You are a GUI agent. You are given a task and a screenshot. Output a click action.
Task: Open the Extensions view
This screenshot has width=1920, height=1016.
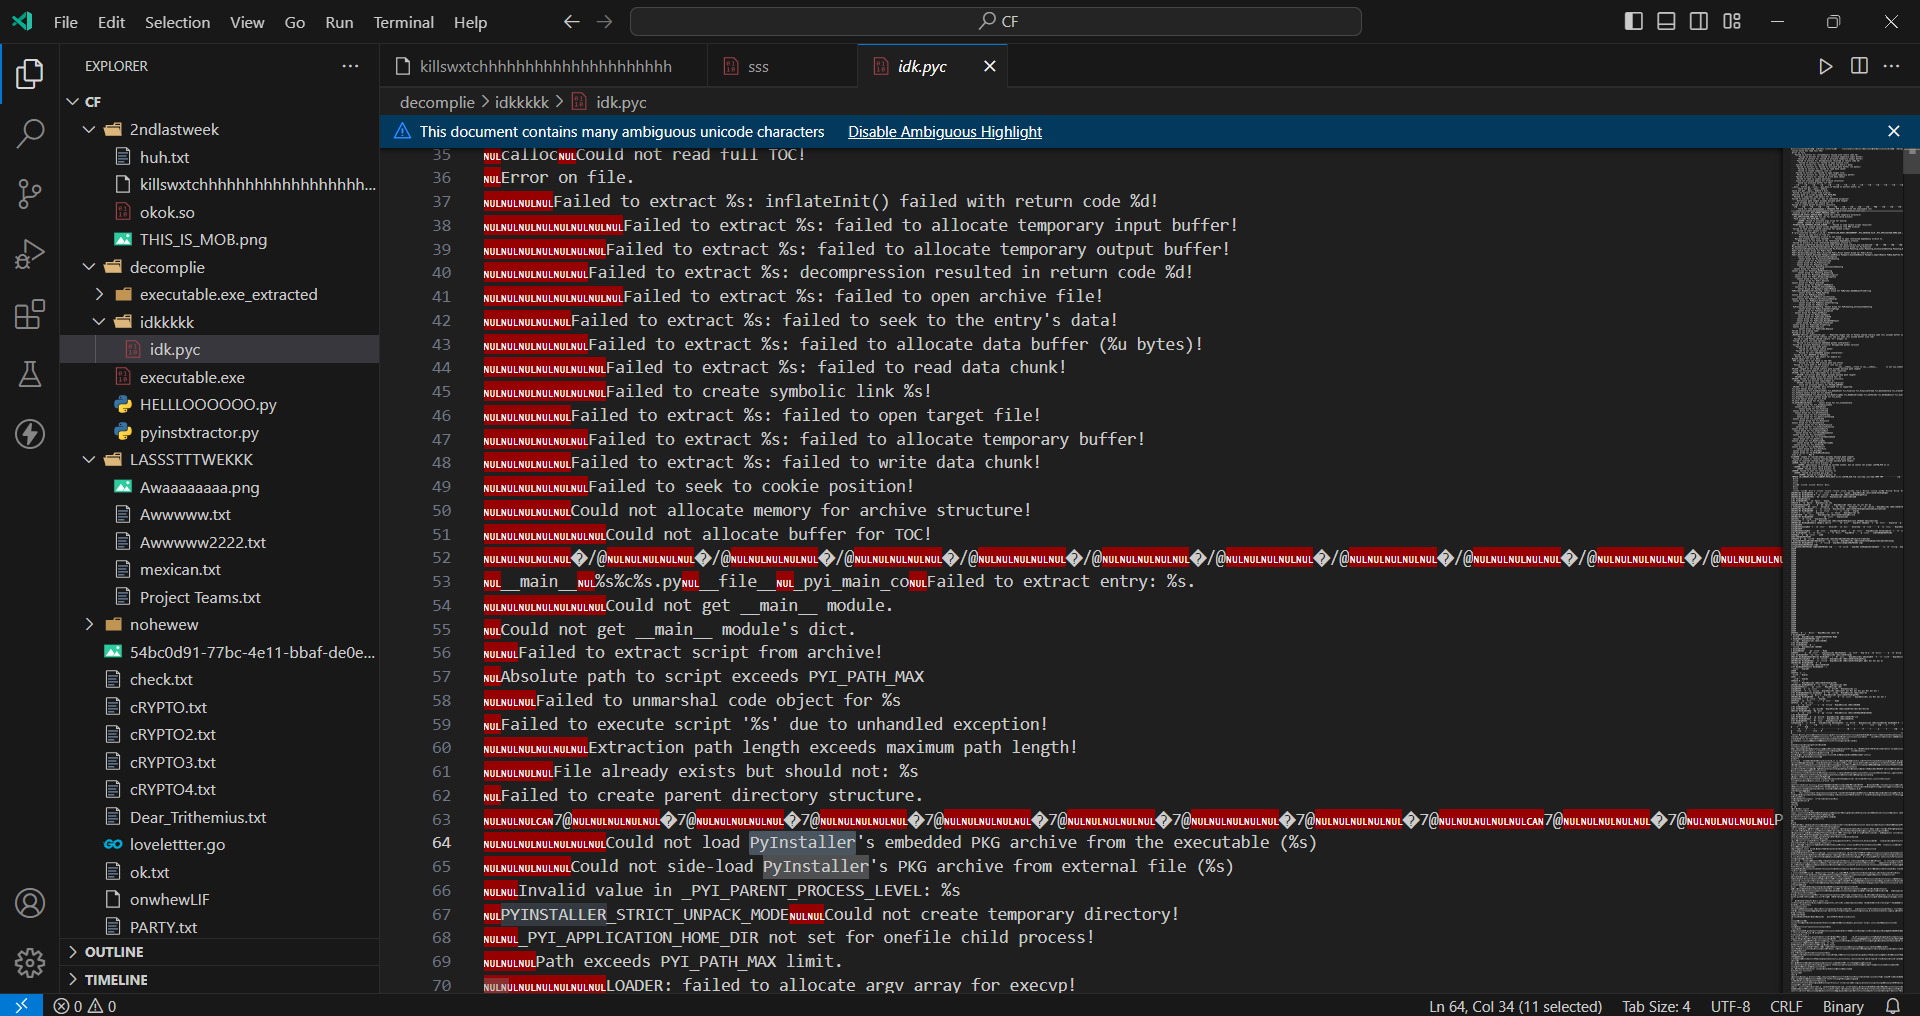[30, 314]
